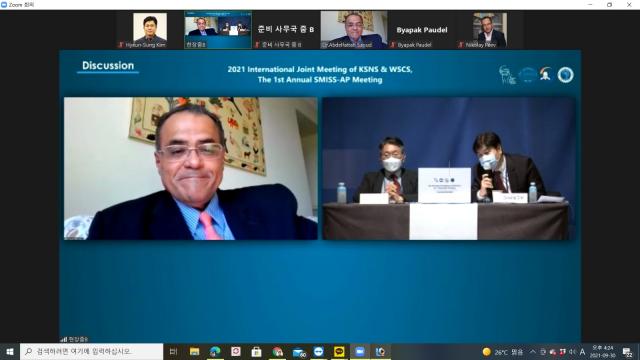The width and height of the screenshot is (640, 360).
Task: Open the weather widget showing 26°C
Action: pos(503,351)
